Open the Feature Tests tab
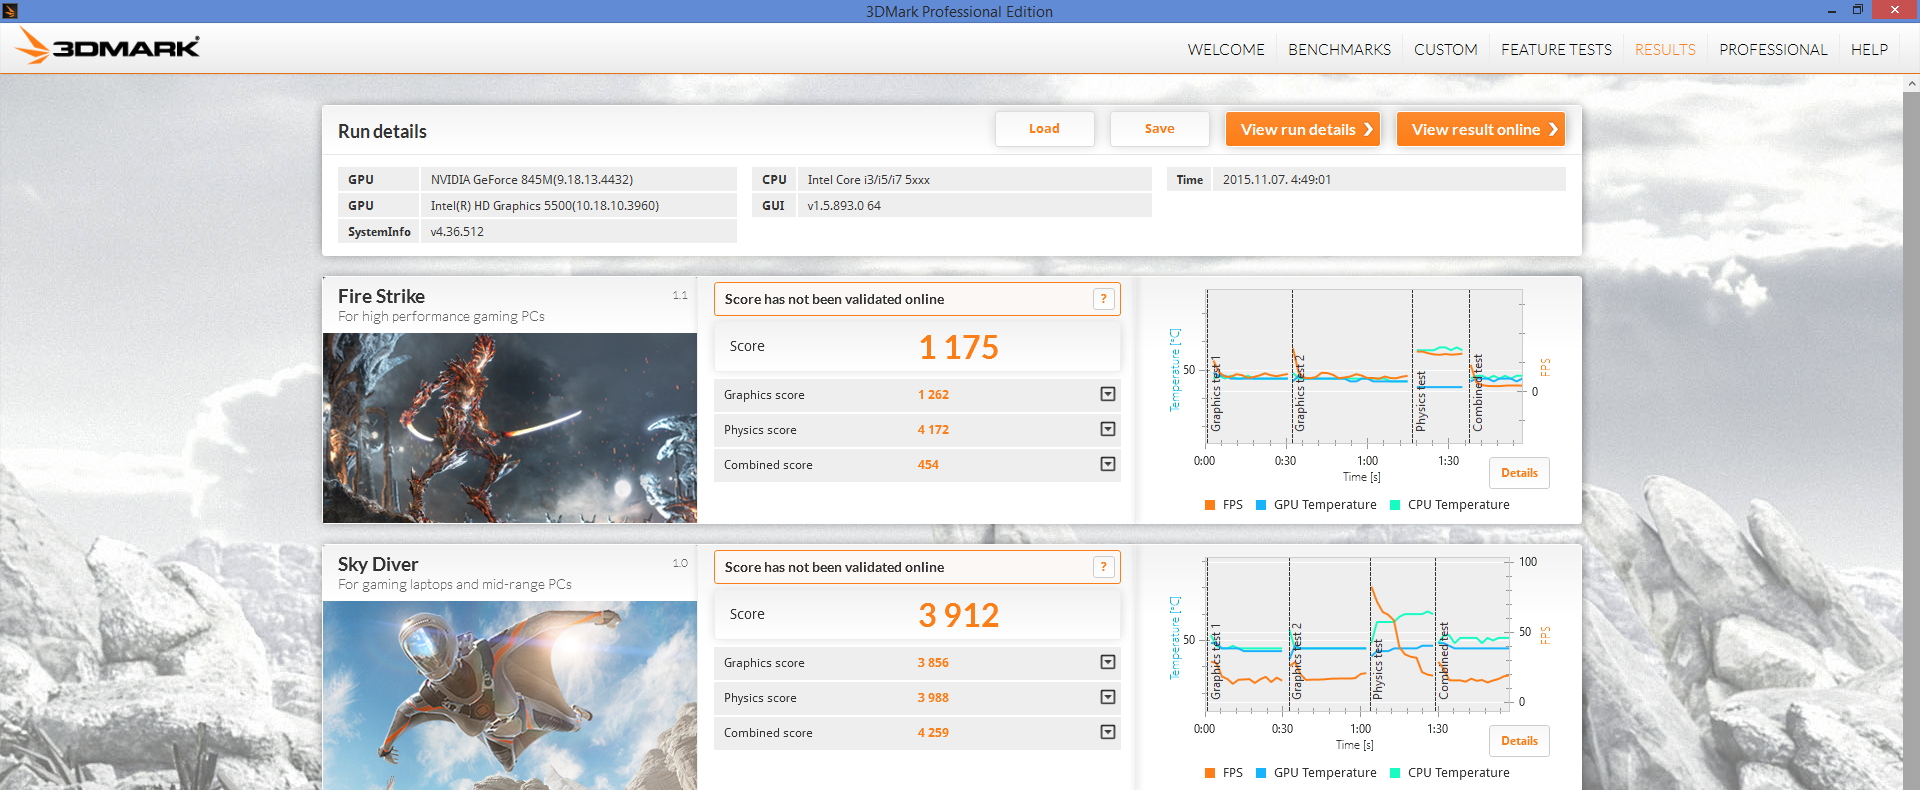 (x=1556, y=49)
